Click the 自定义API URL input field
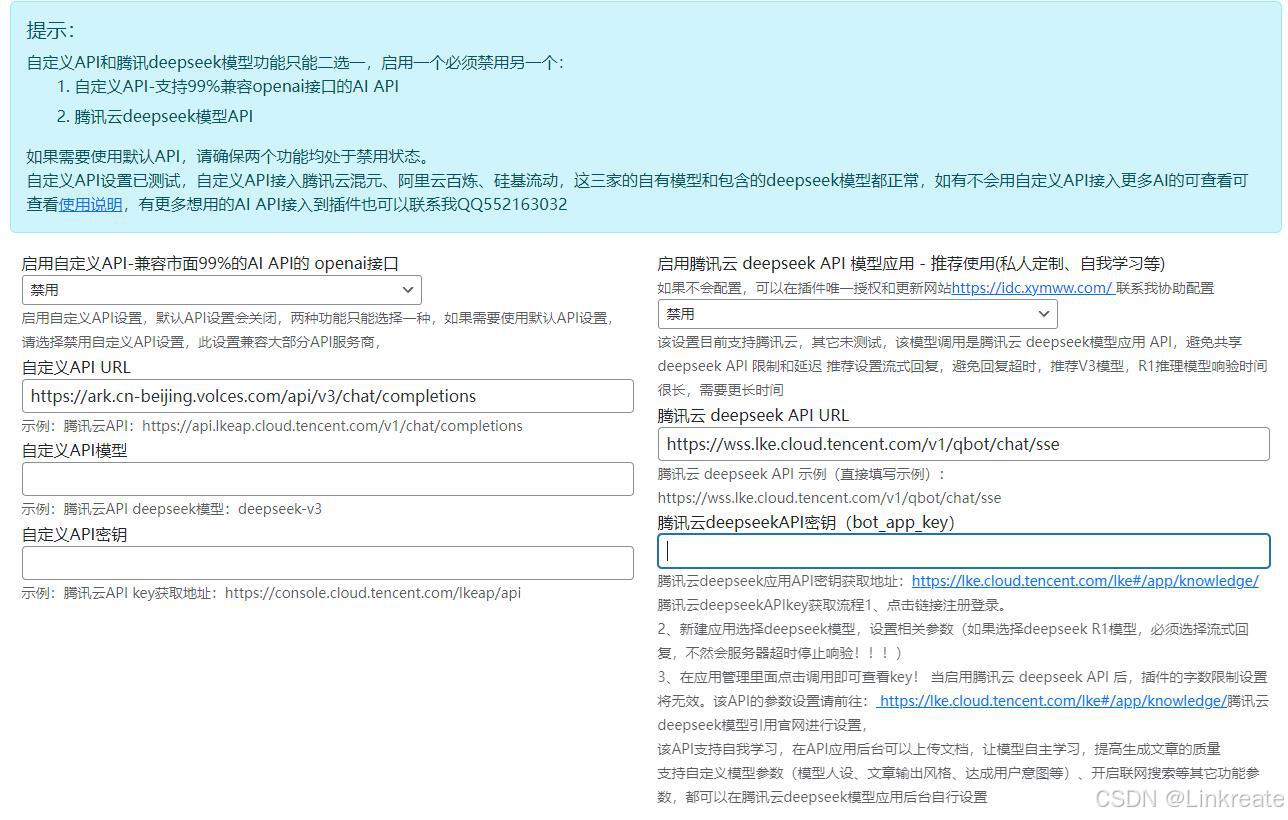Image resolution: width=1288 pixels, height=820 pixels. [328, 396]
